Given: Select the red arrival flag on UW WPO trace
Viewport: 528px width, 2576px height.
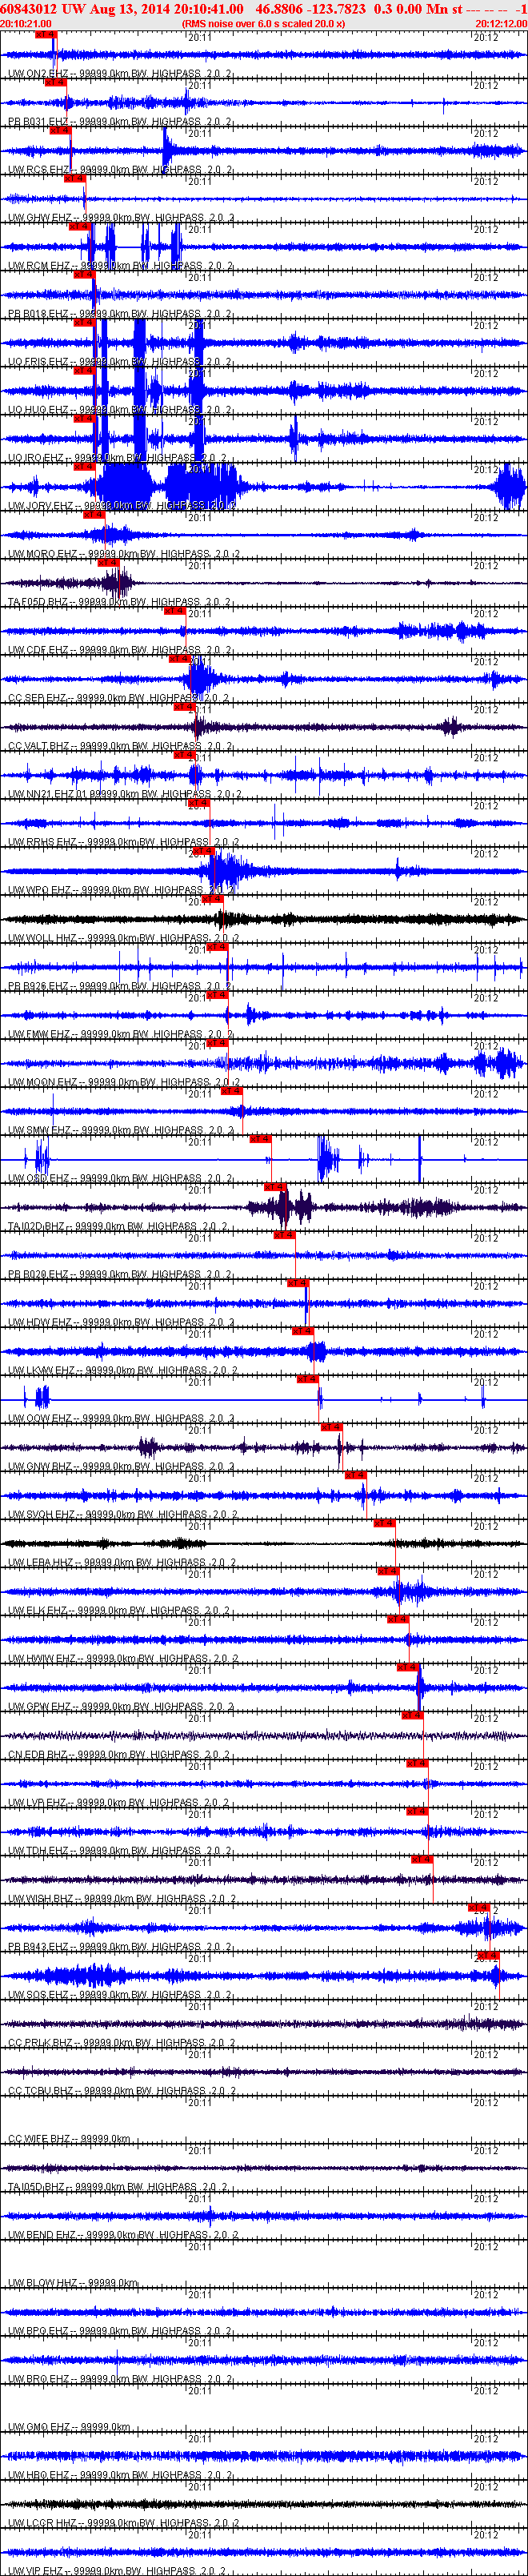Looking at the screenshot, I should point(202,851).
